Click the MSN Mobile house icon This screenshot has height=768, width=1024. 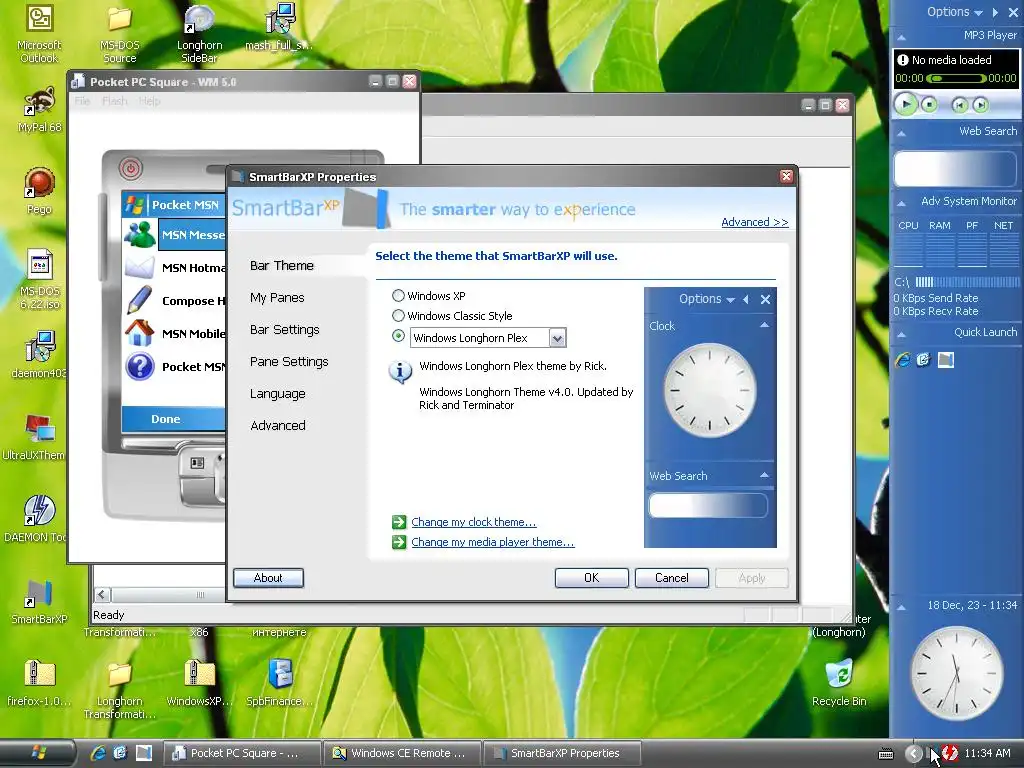139,333
